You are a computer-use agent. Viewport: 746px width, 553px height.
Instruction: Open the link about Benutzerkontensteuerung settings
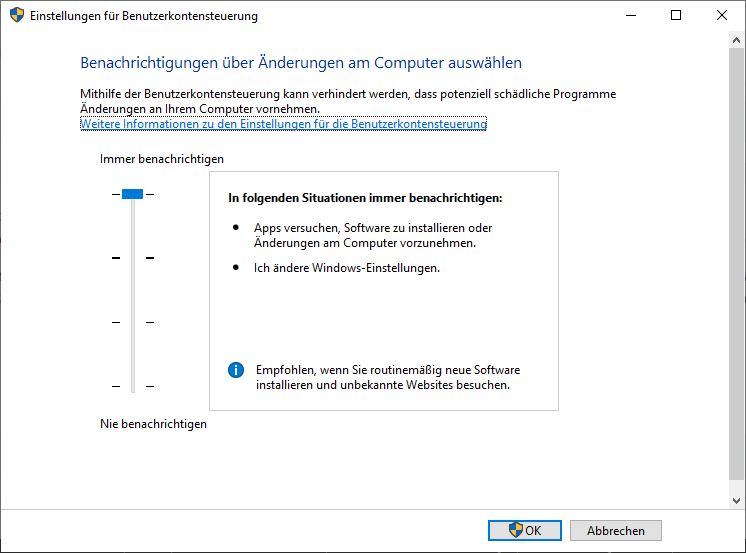coord(283,124)
